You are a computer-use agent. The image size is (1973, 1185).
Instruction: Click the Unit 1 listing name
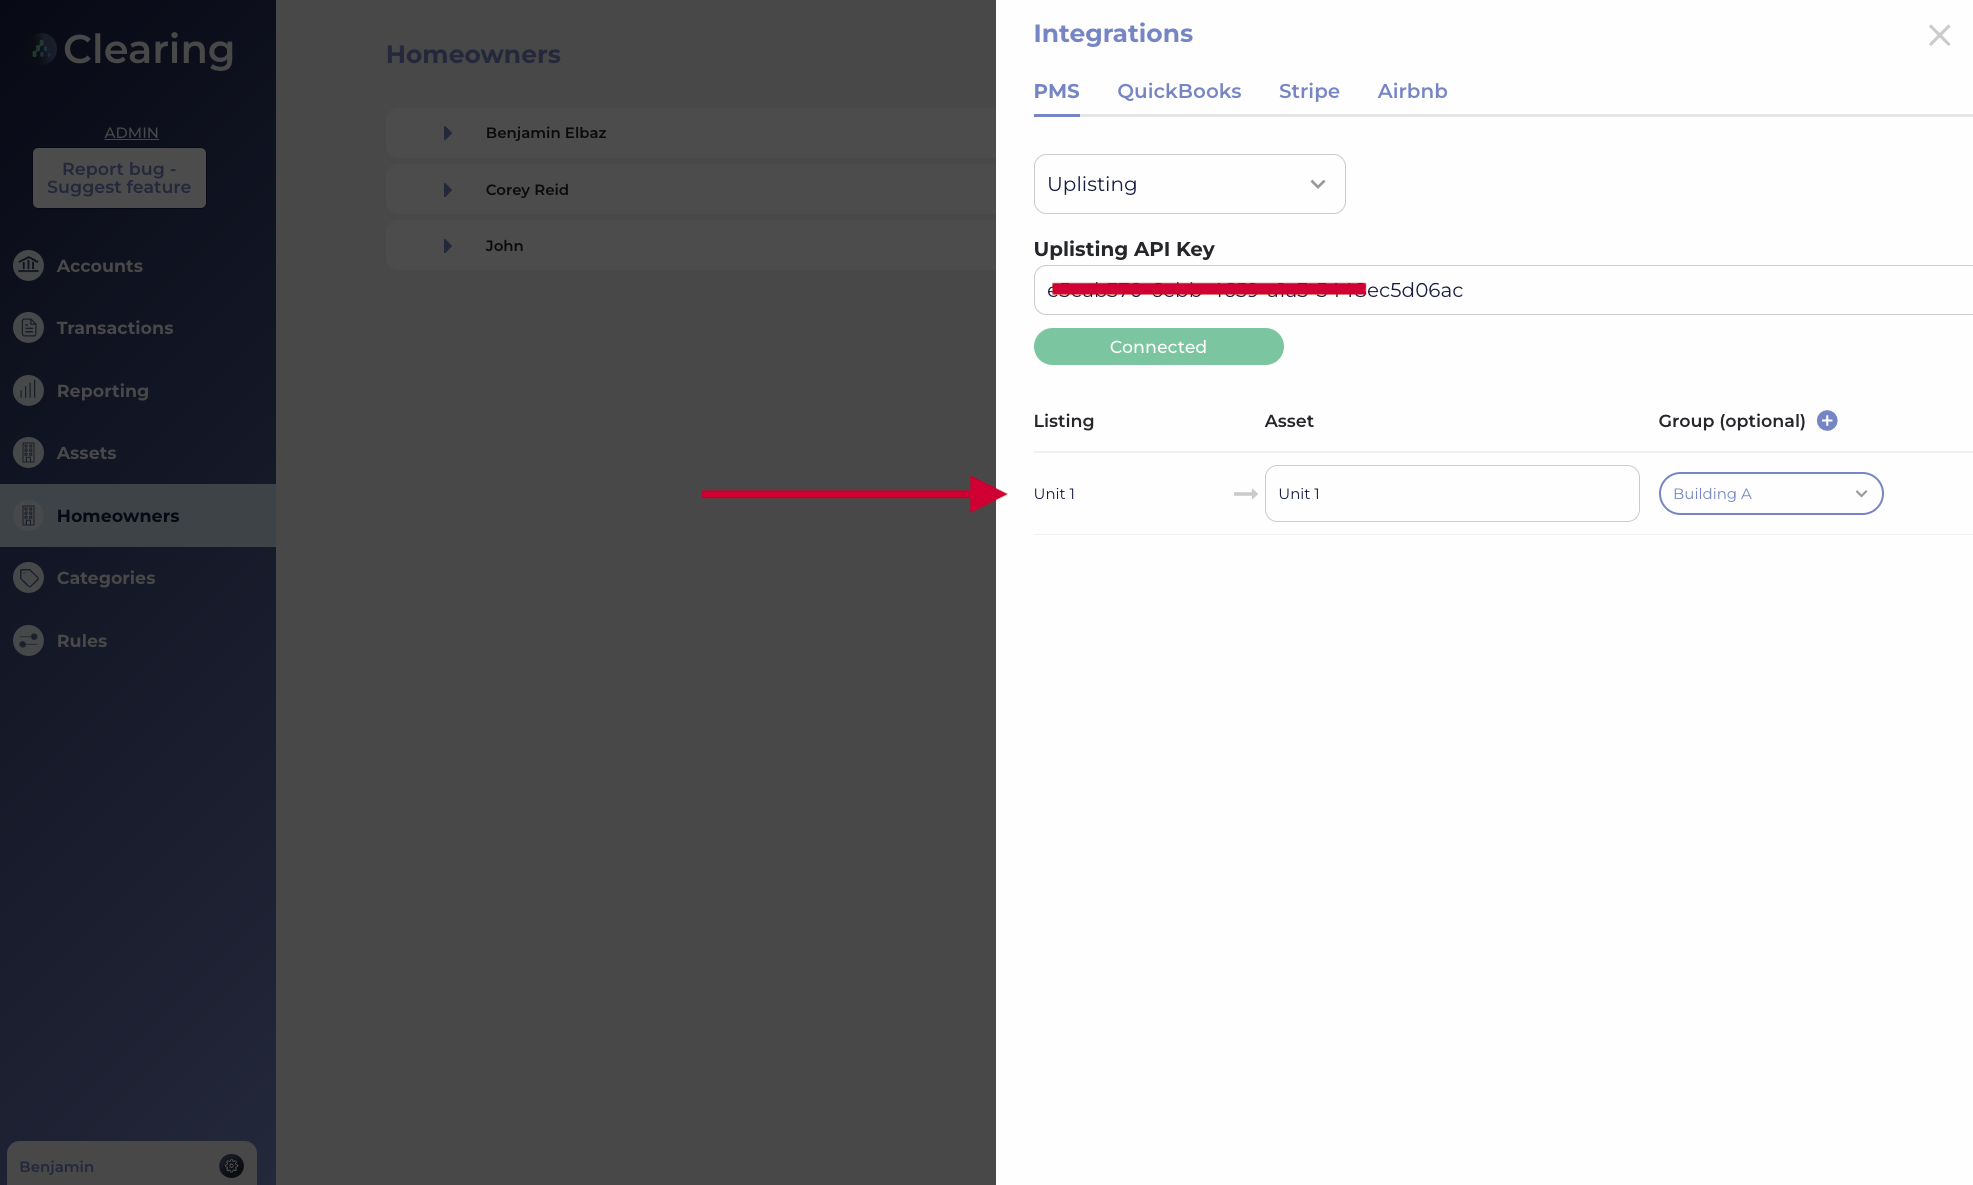coord(1054,493)
